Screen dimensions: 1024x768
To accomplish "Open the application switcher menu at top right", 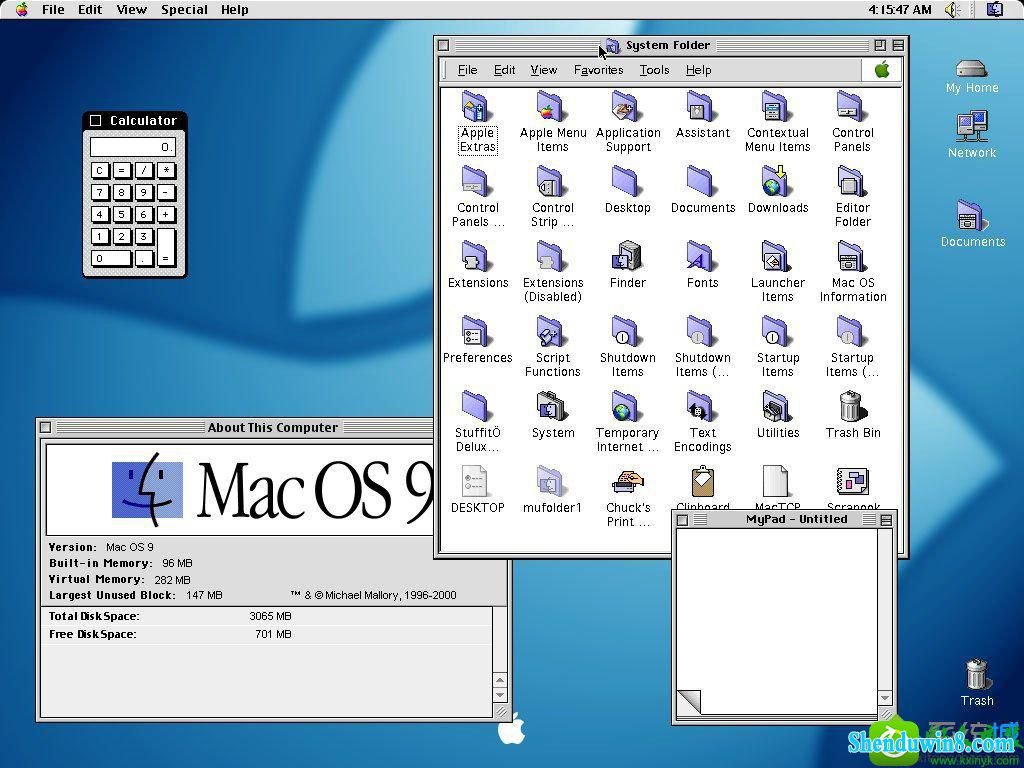I will 995,10.
